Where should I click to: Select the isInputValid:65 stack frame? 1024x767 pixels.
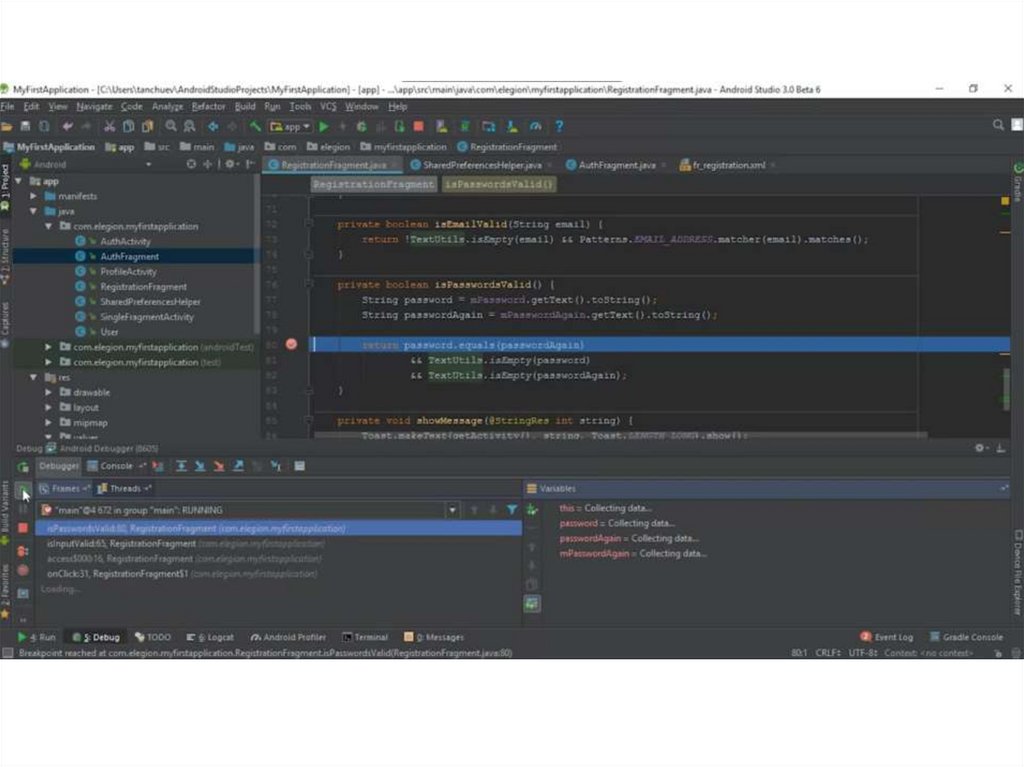coord(121,544)
